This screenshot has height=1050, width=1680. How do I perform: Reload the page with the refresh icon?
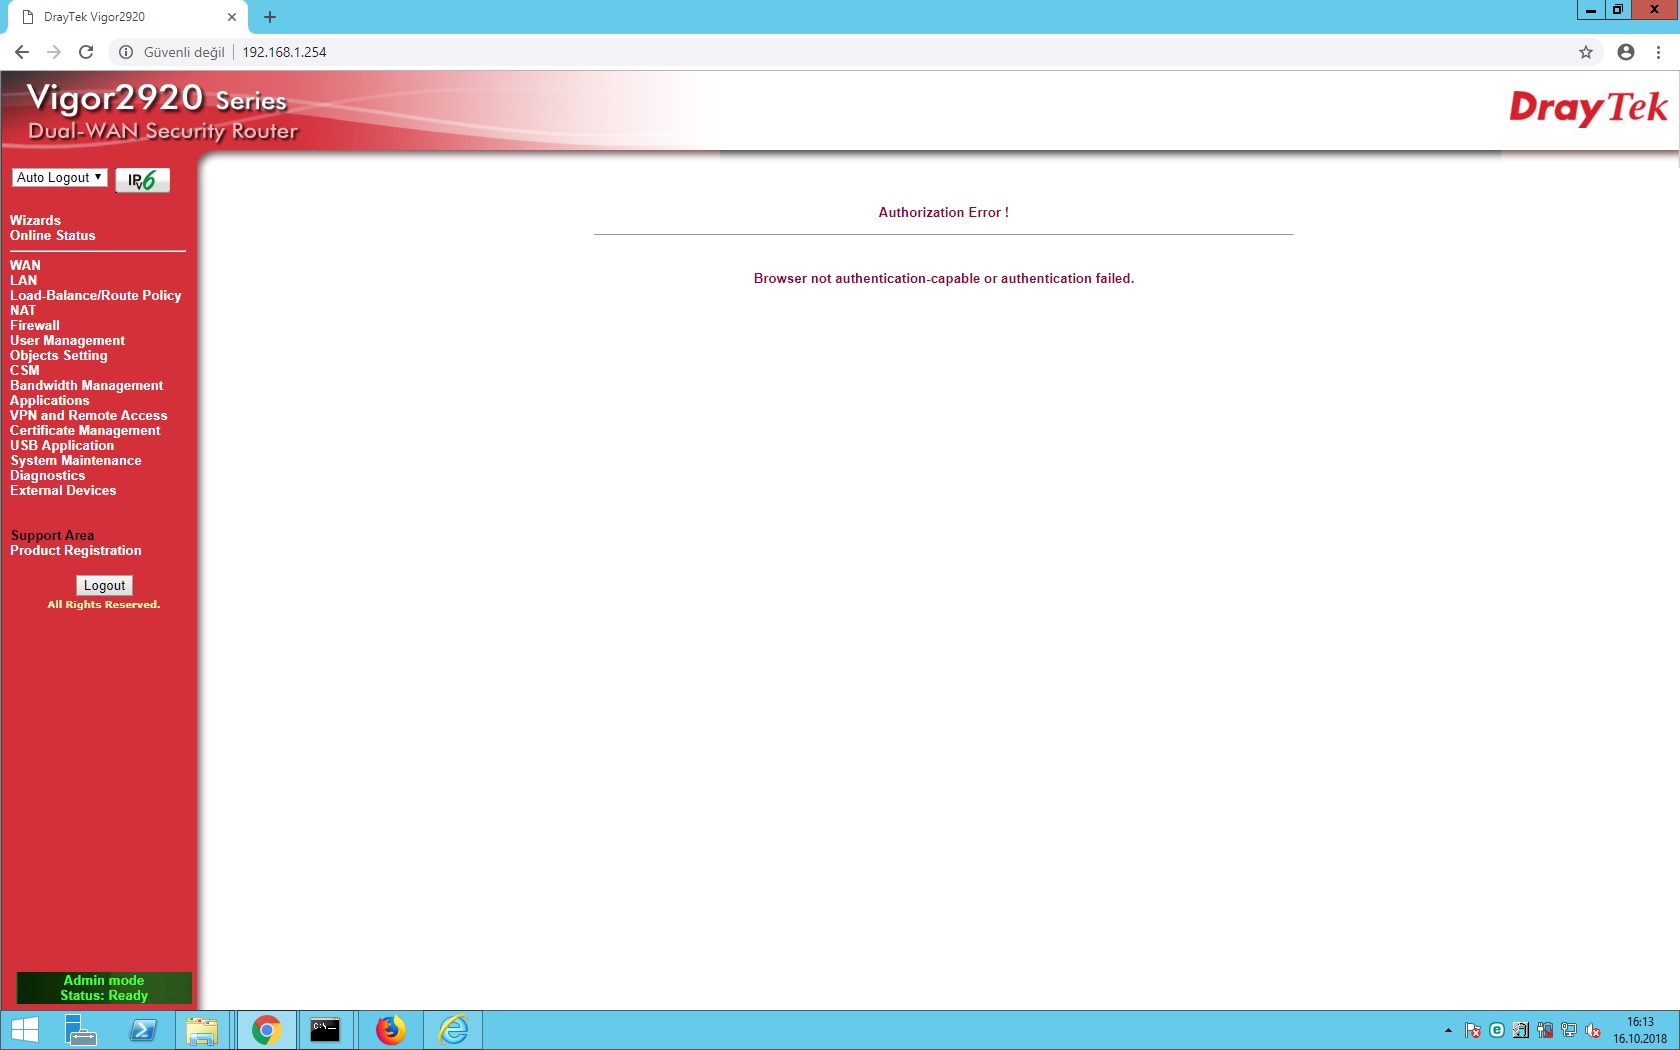click(86, 52)
